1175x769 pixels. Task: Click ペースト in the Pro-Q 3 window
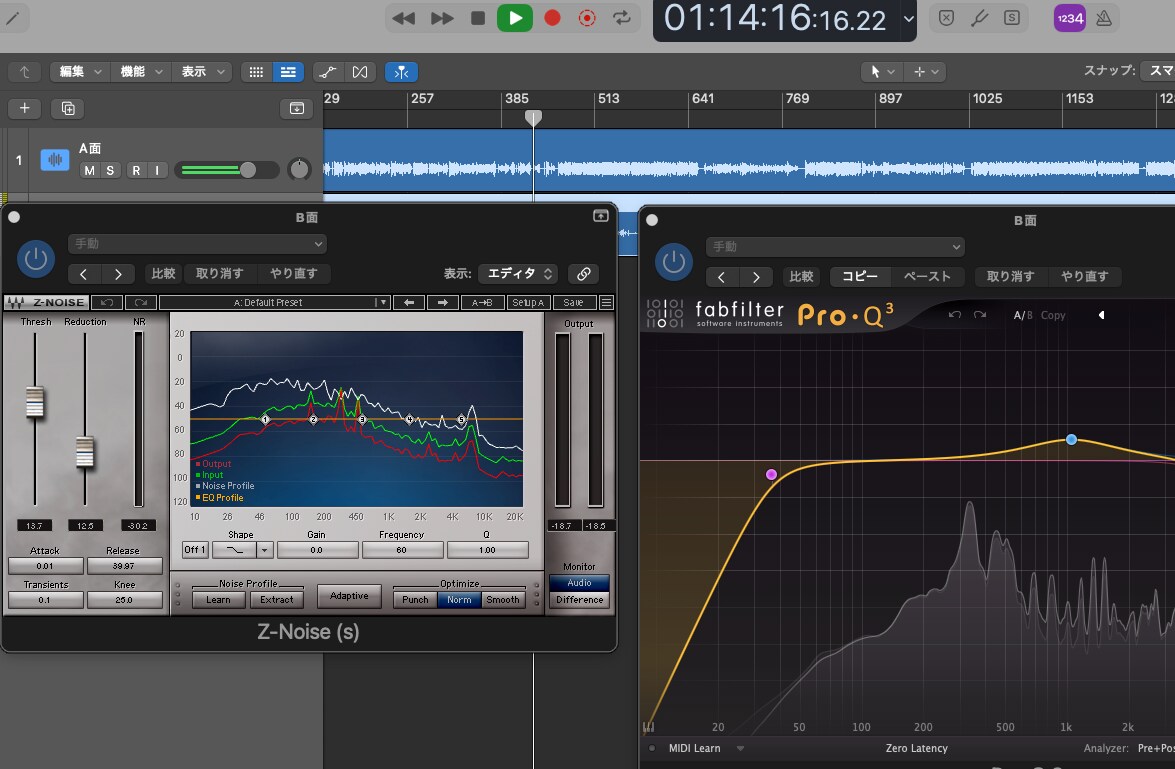(927, 277)
